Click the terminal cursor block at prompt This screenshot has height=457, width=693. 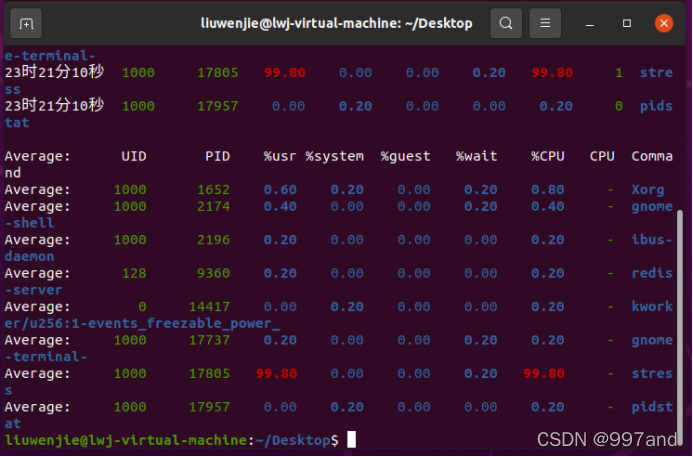point(351,440)
